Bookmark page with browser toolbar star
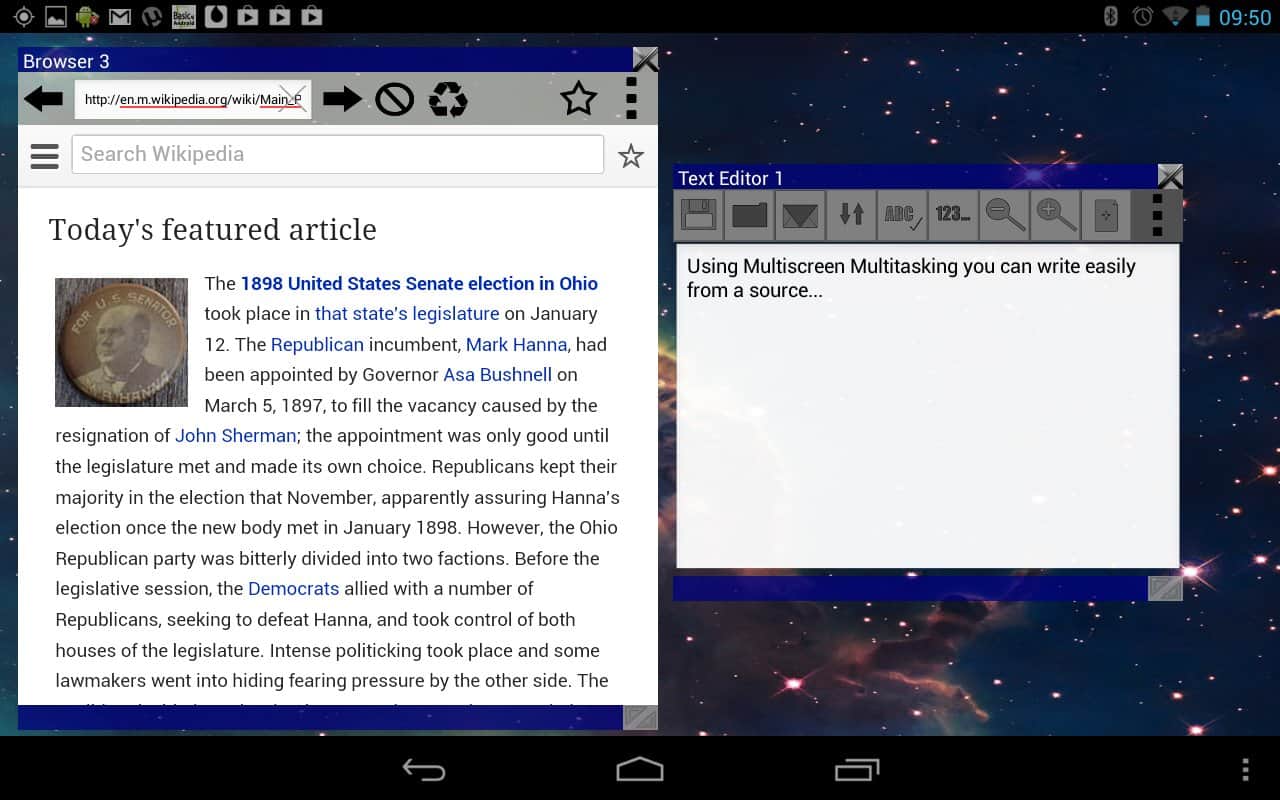The height and width of the screenshot is (800, 1280). (x=578, y=99)
